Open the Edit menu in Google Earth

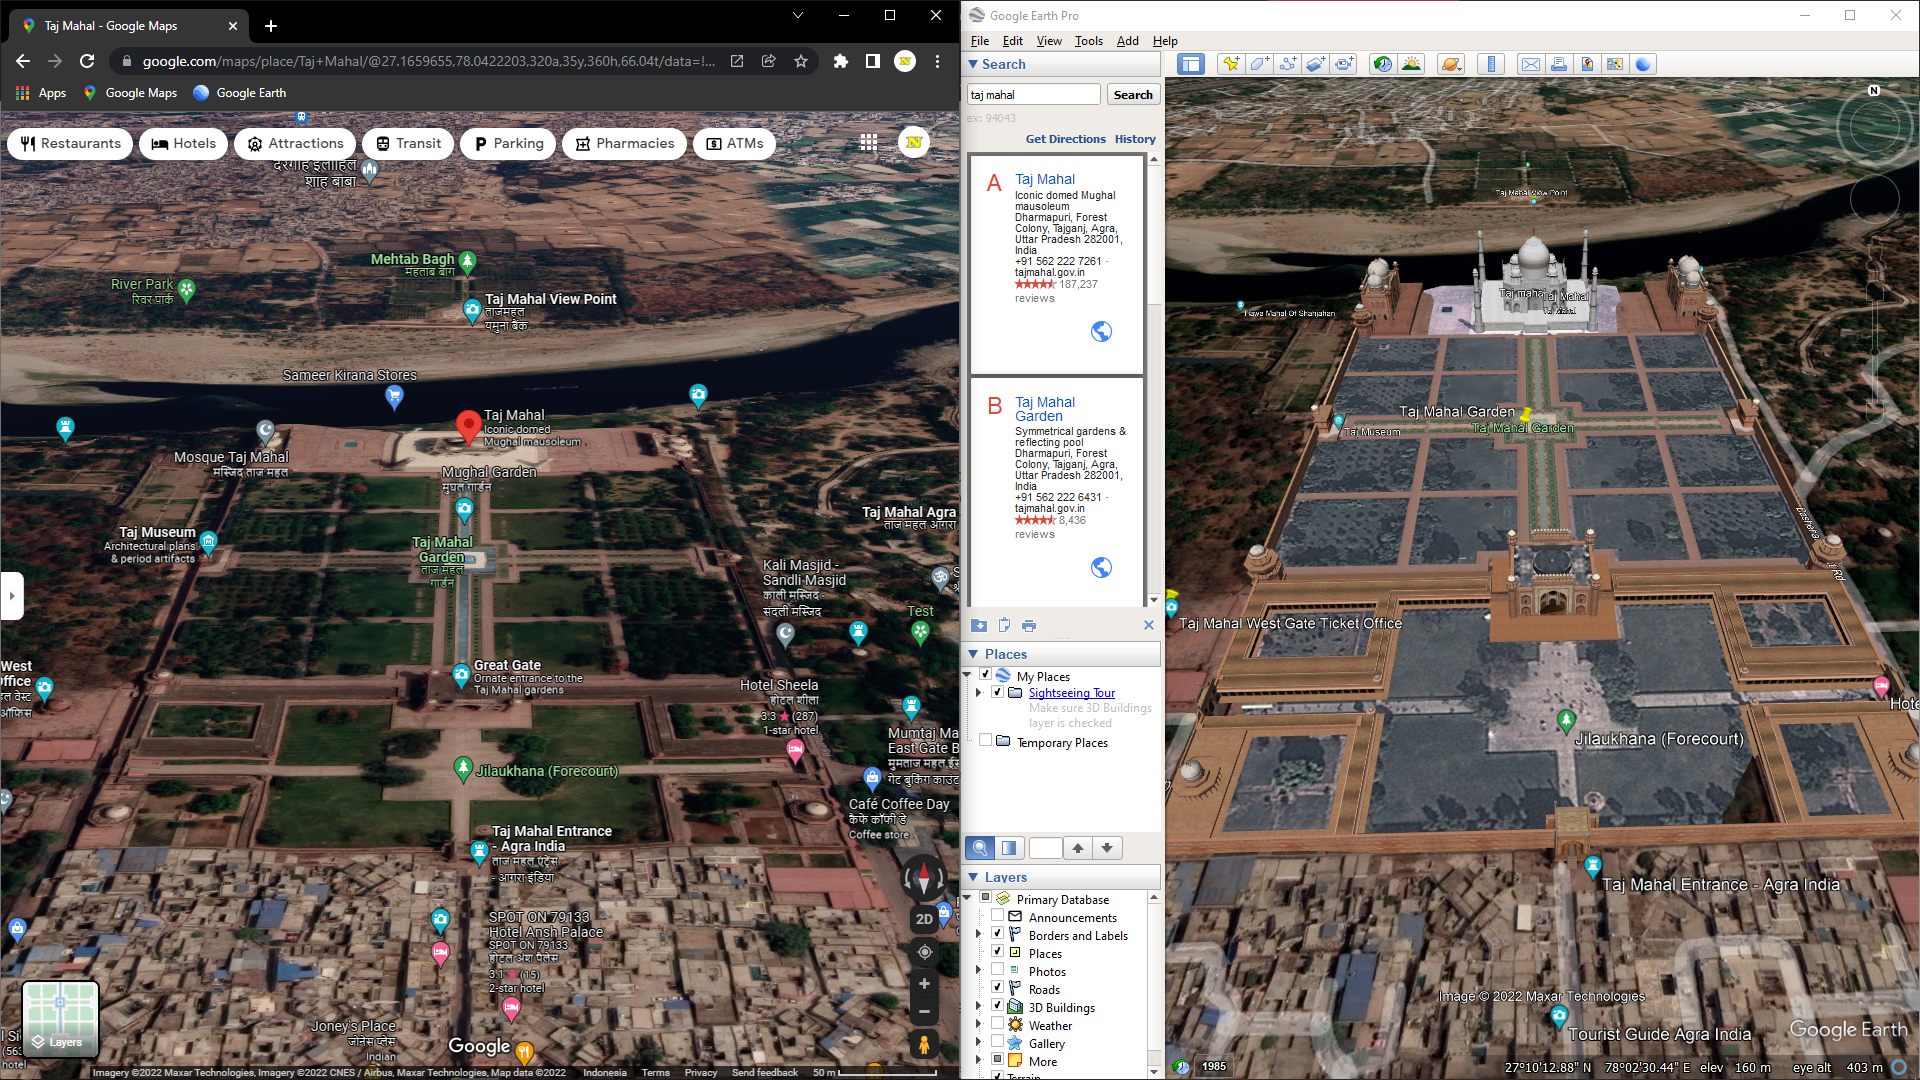point(1013,41)
